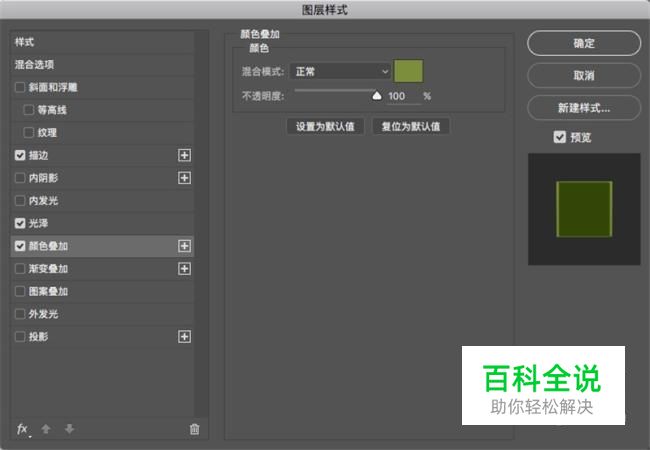Enable the 内阴影 checkbox
This screenshot has width=650, height=450.
[x=20, y=178]
